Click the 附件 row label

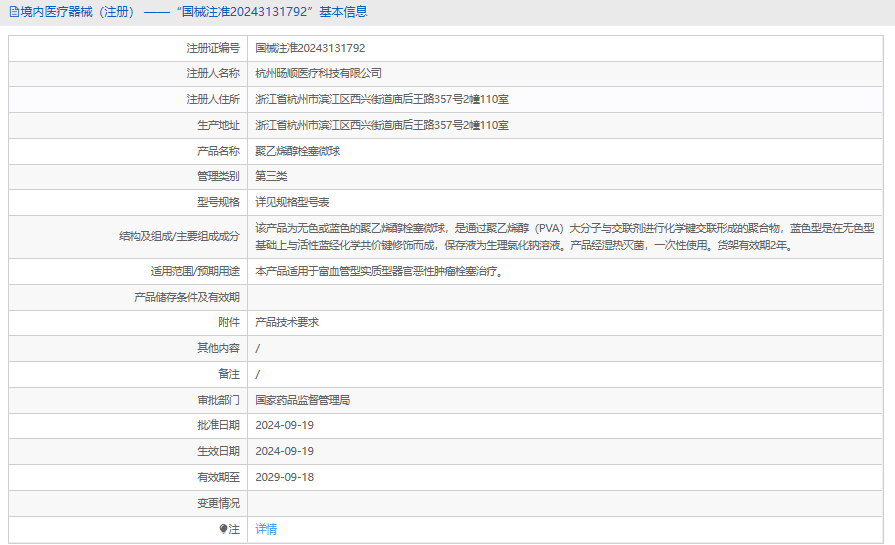tap(229, 322)
